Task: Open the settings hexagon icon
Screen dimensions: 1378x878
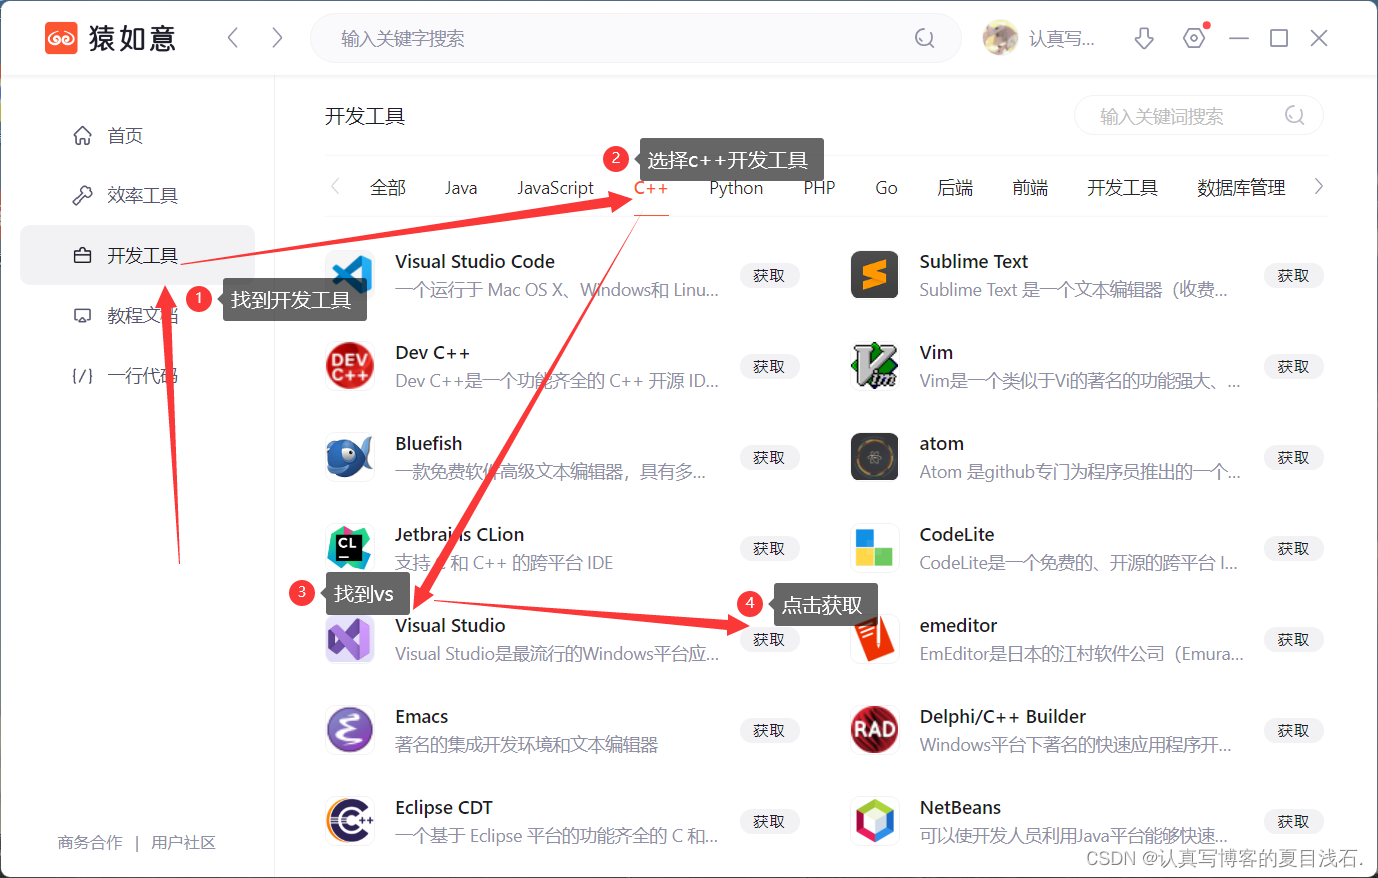Action: coord(1194,38)
